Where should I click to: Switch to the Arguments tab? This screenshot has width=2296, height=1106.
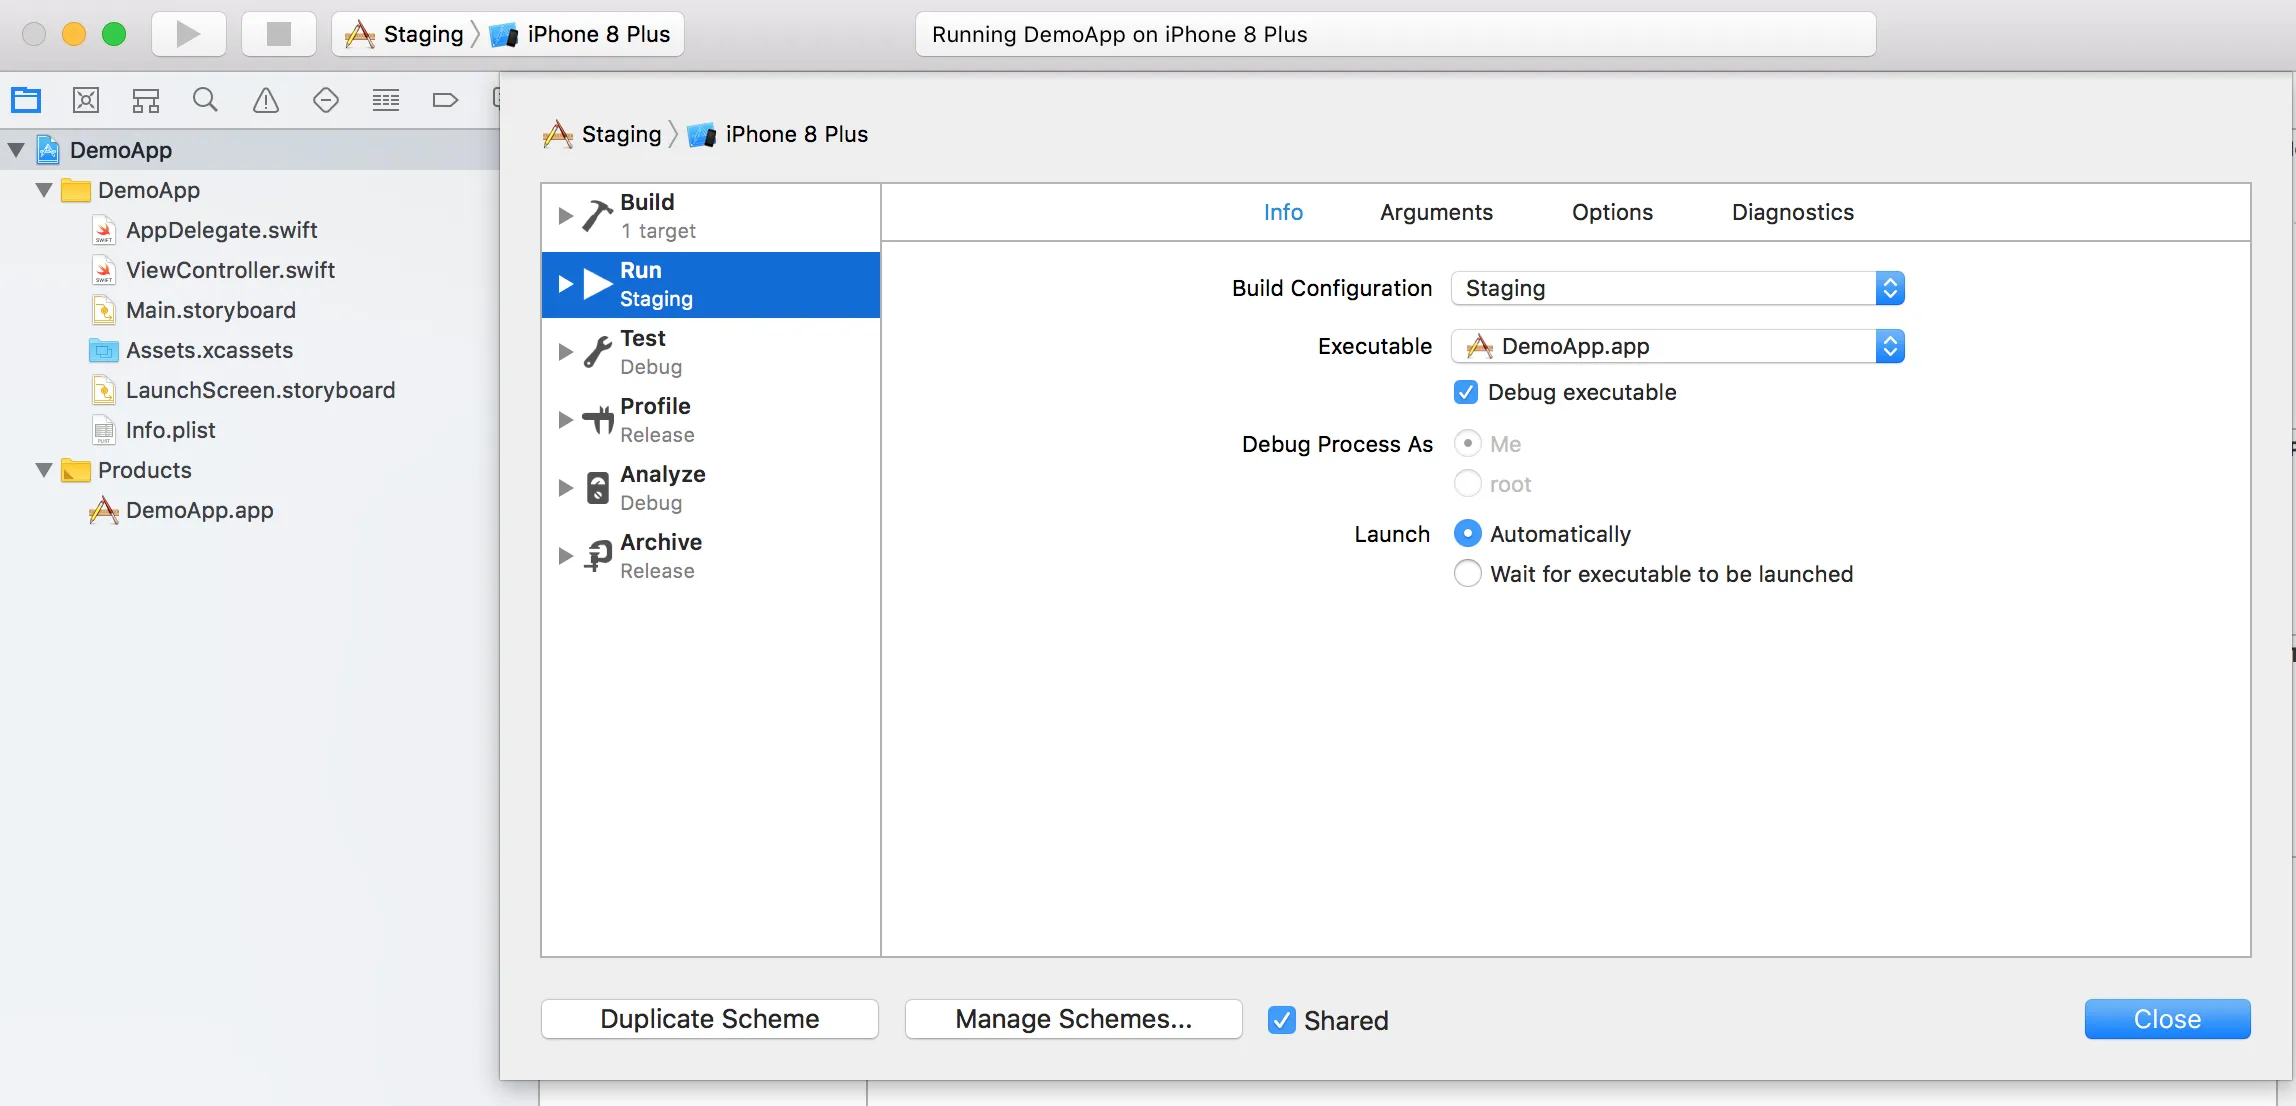tap(1436, 212)
